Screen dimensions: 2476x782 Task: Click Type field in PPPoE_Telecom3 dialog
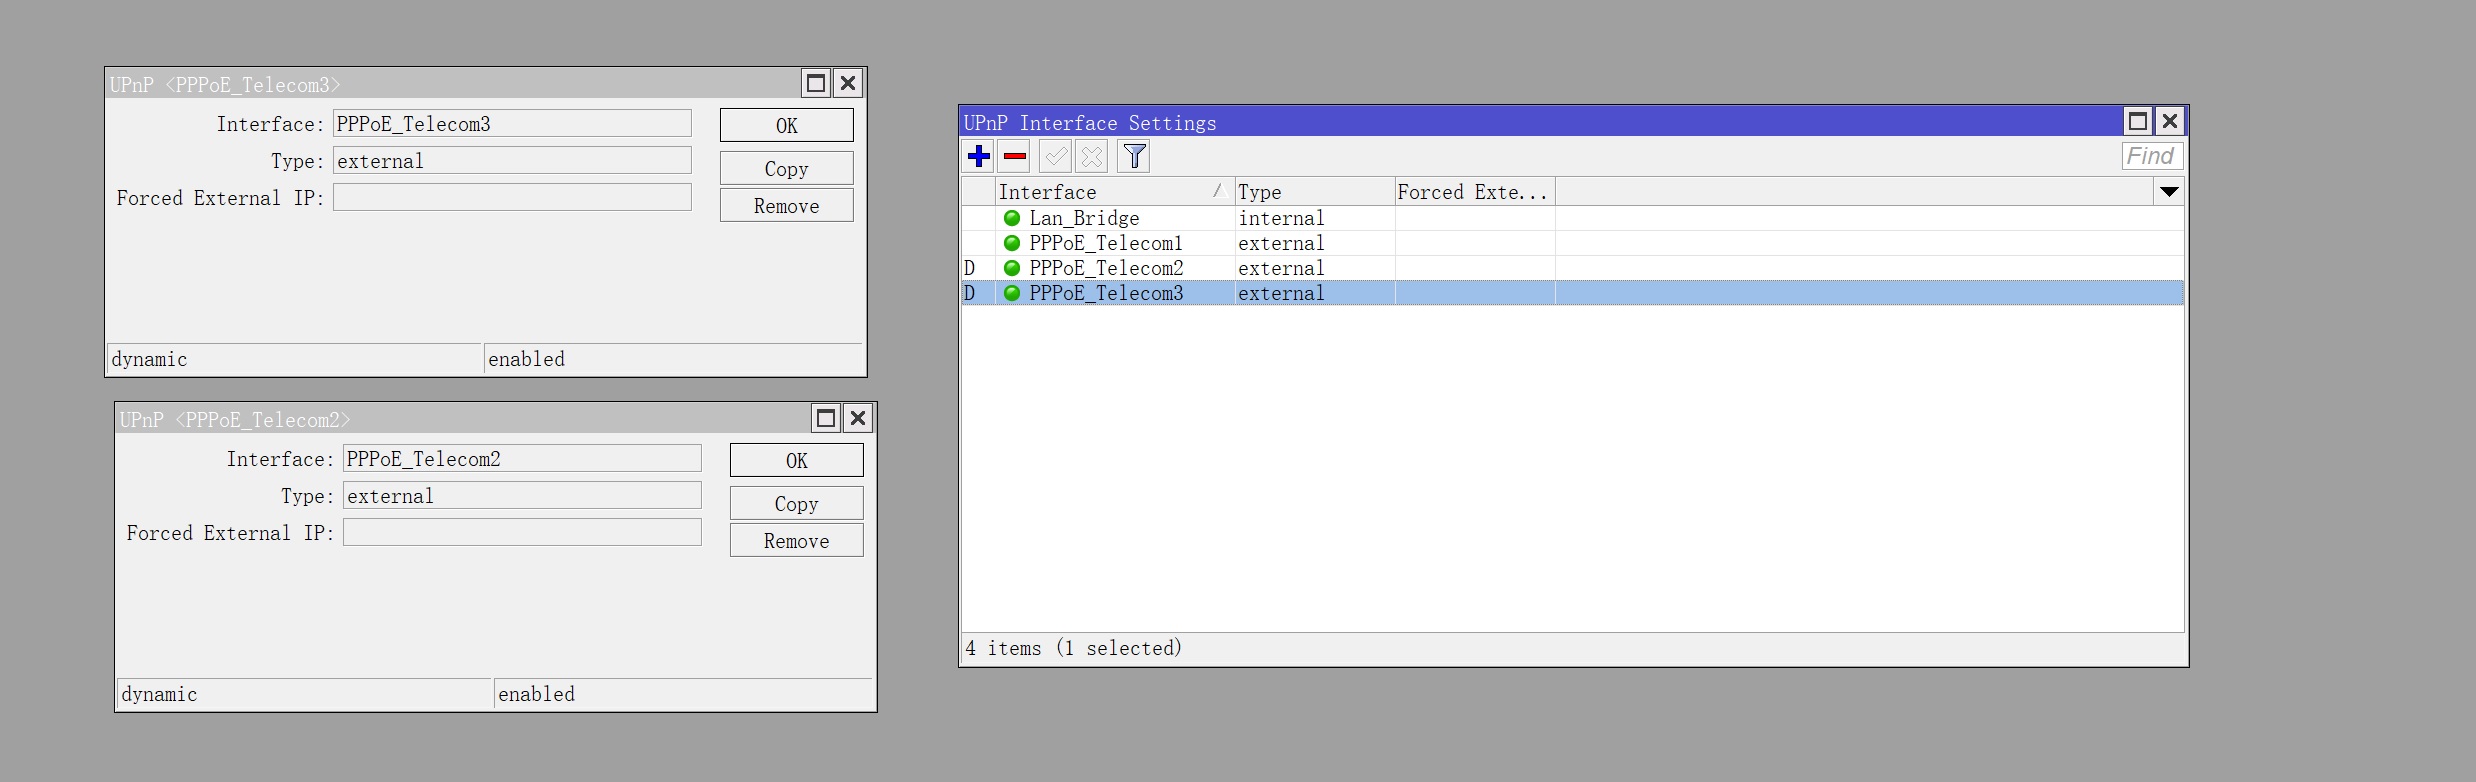(x=512, y=160)
